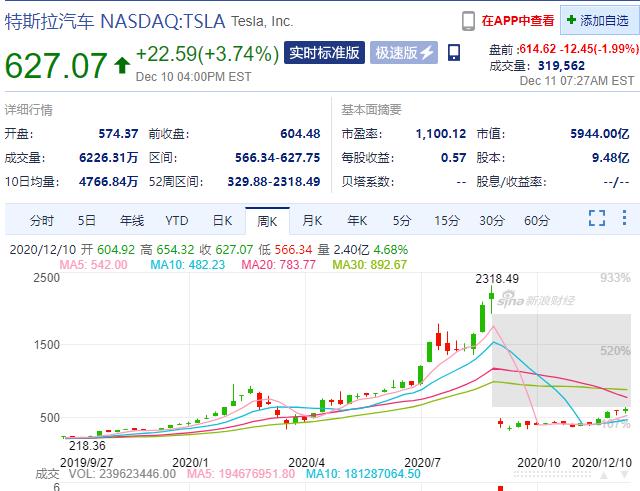Click the volume MA10: 181287064.50 label

[363, 473]
